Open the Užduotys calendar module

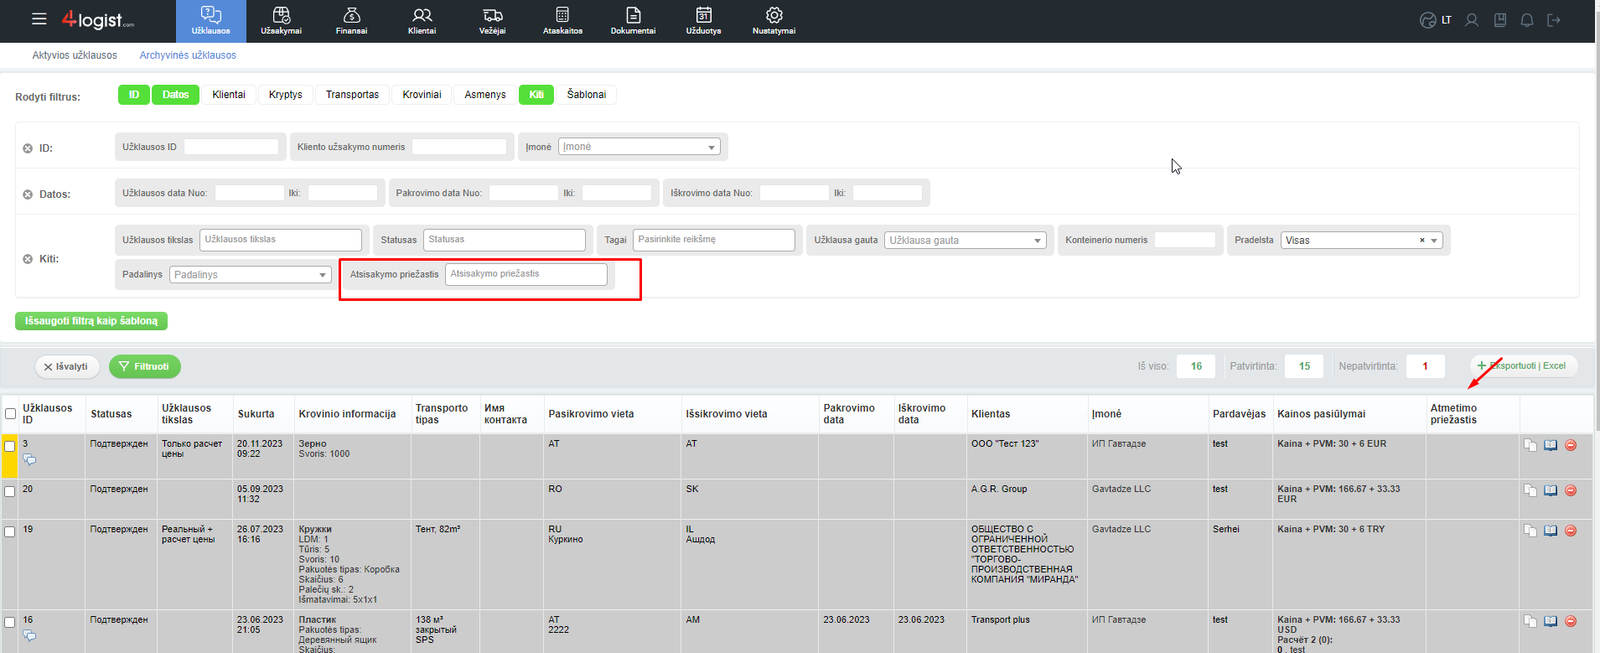pyautogui.click(x=704, y=21)
